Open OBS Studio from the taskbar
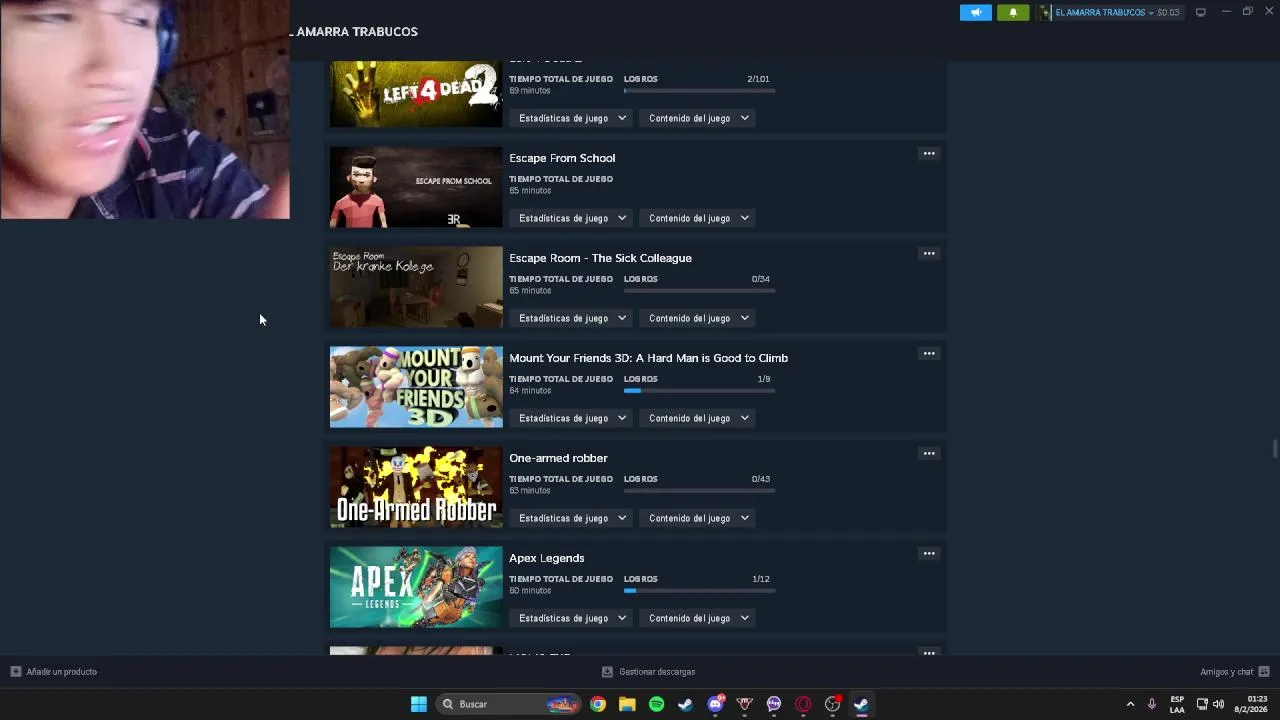 [832, 704]
